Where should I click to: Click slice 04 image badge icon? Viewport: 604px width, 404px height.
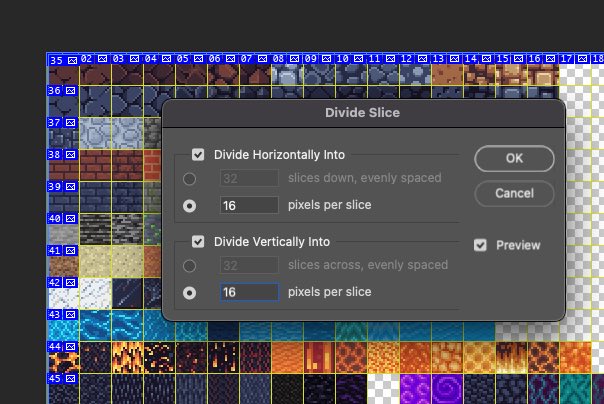pos(166,59)
